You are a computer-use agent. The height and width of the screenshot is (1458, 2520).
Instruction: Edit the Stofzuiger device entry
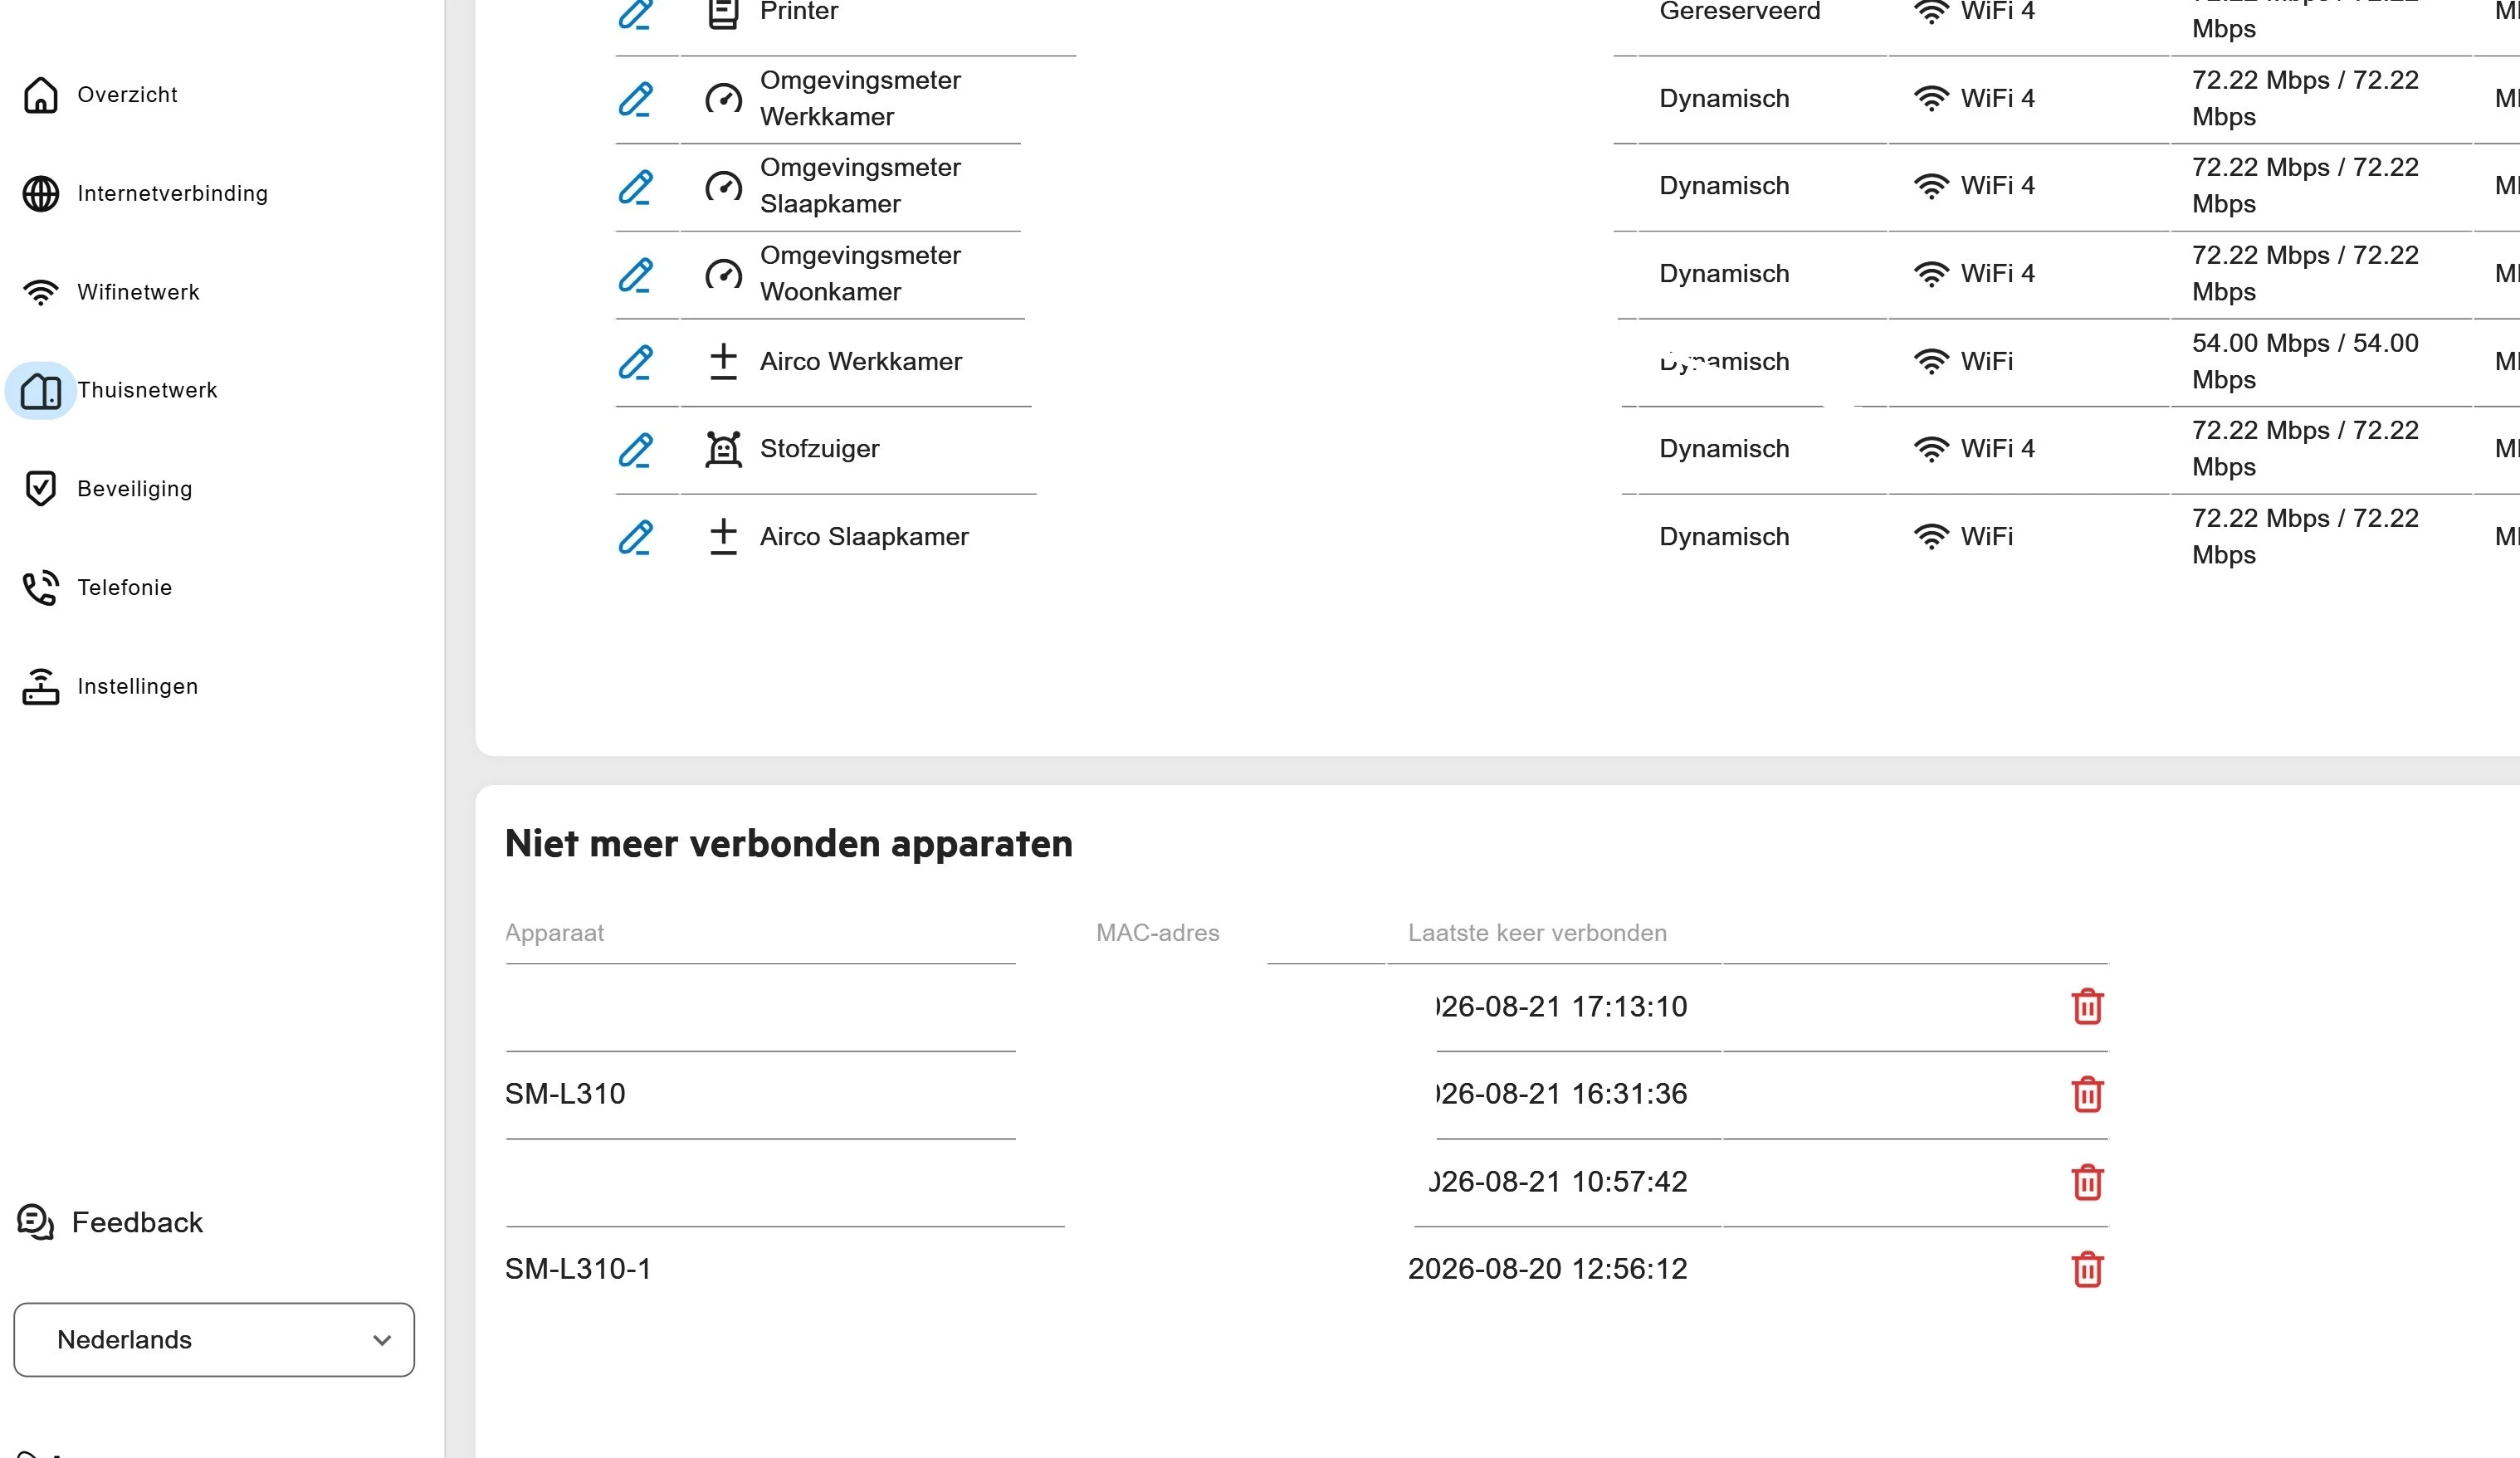636,450
